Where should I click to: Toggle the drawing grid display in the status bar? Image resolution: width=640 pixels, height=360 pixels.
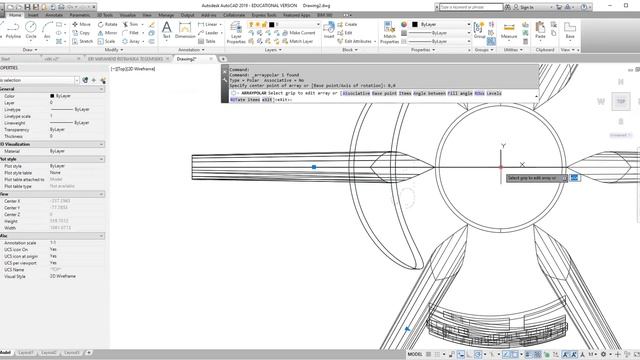429,354
